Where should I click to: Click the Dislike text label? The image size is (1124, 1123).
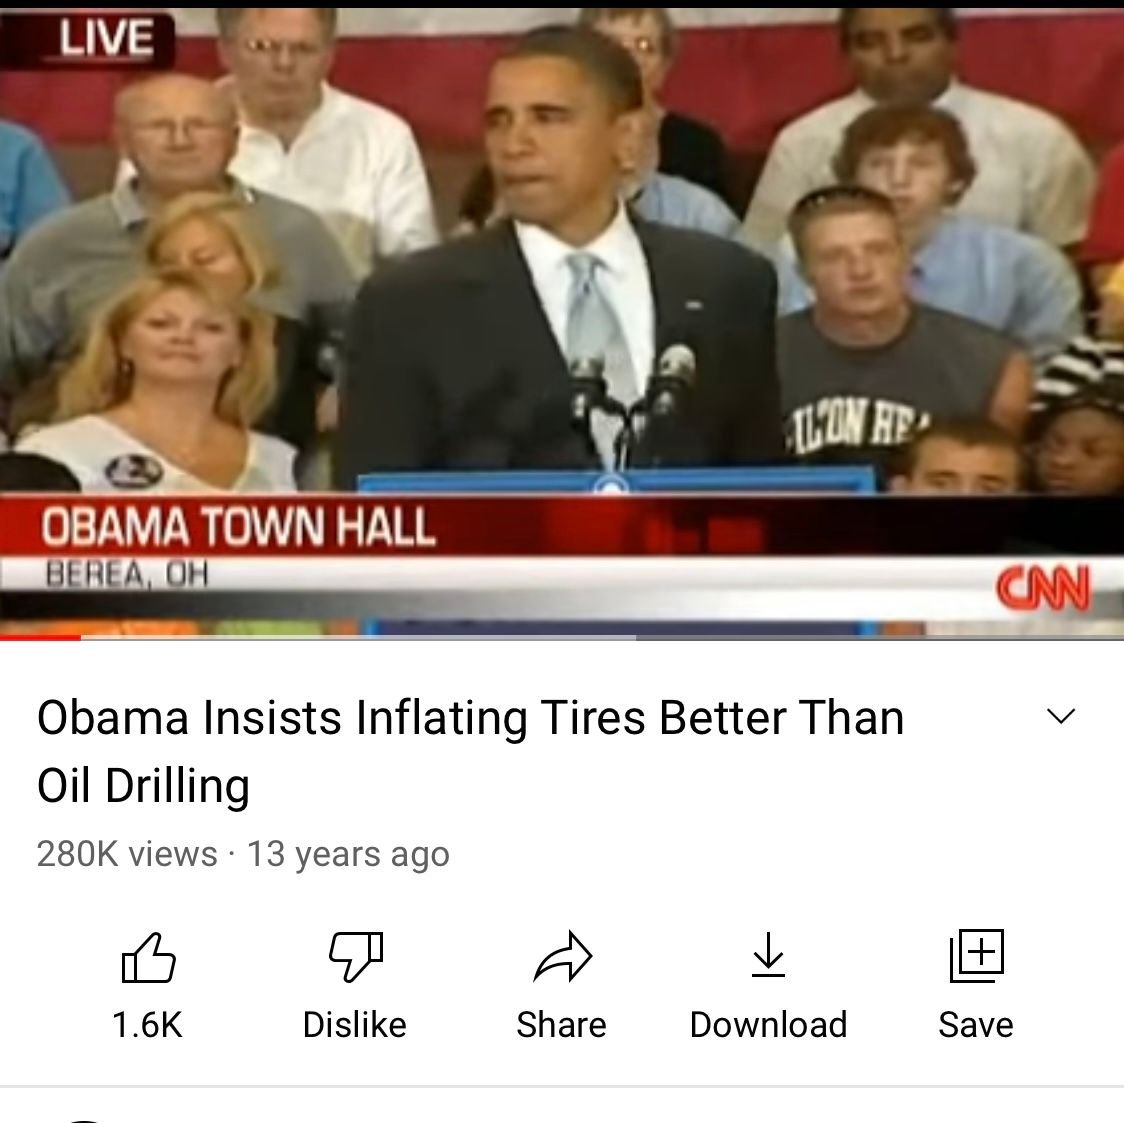(355, 1024)
